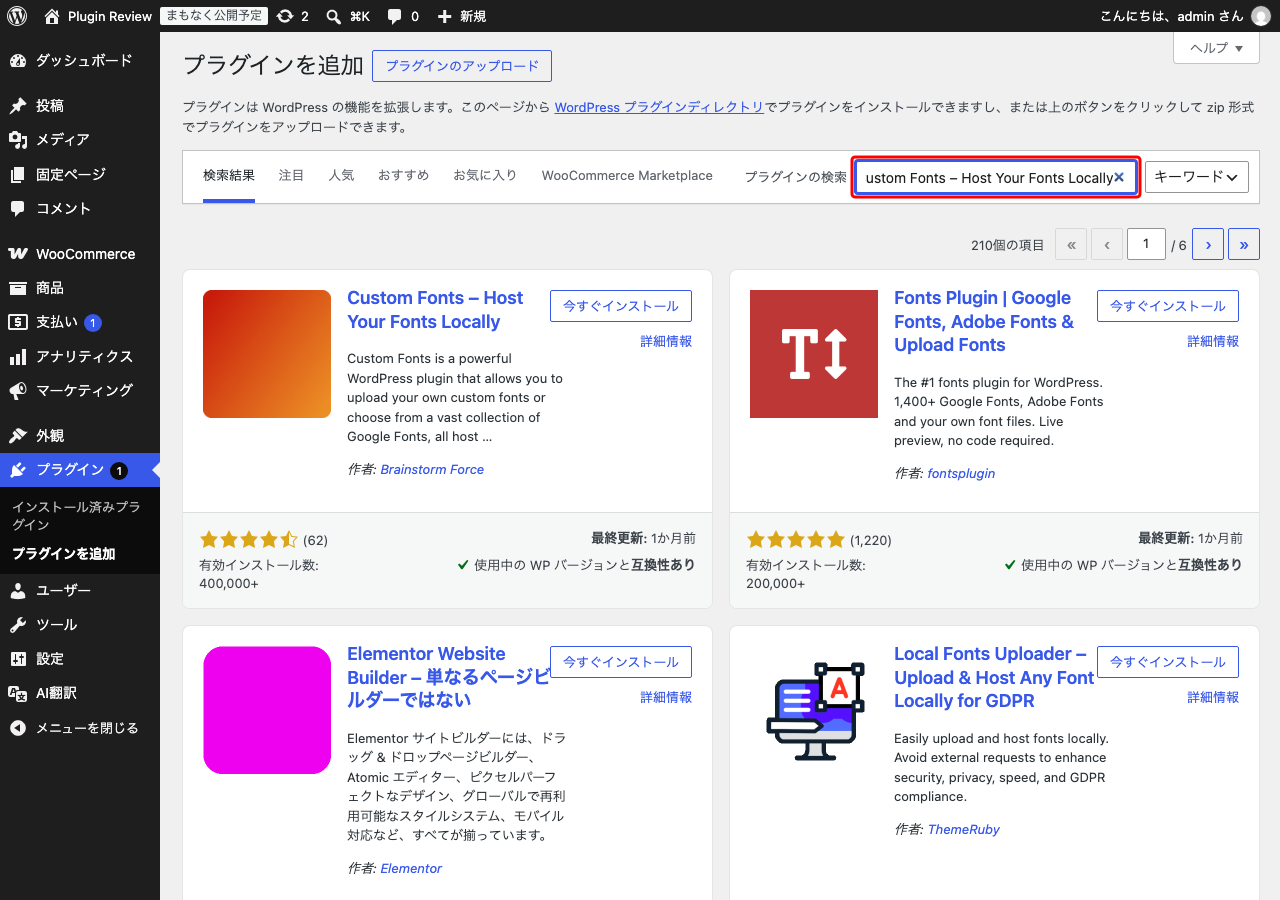Open 投稿 posts menu
This screenshot has width=1280, height=900.
(x=80, y=105)
